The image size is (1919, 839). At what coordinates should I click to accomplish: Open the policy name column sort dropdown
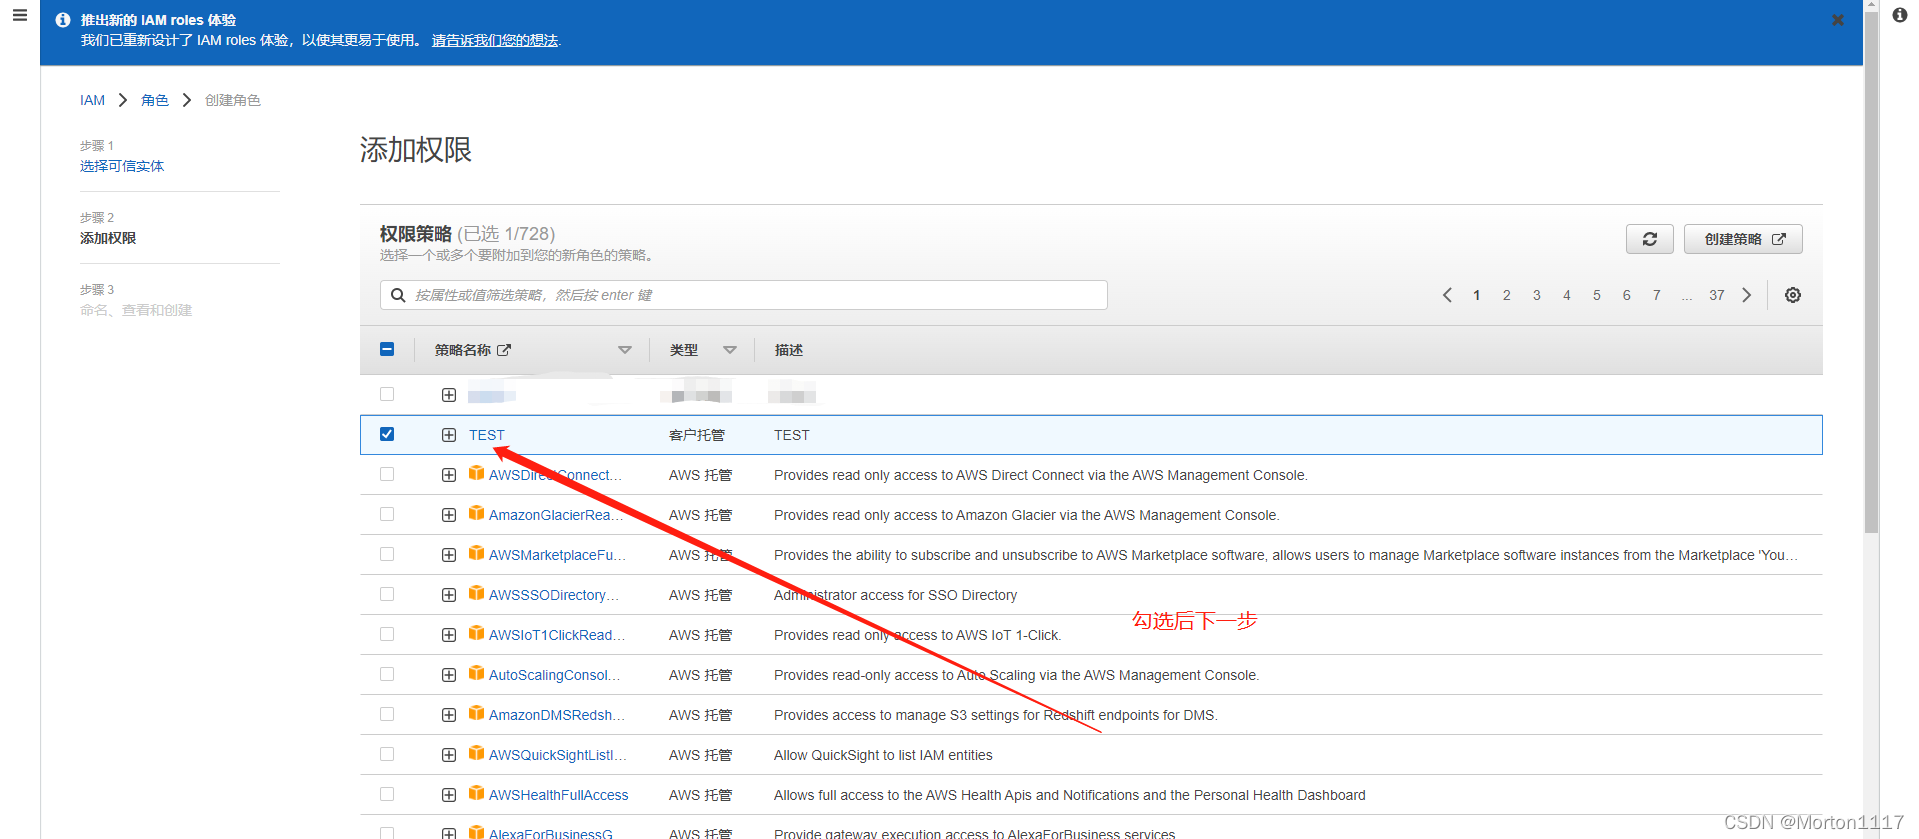click(625, 350)
